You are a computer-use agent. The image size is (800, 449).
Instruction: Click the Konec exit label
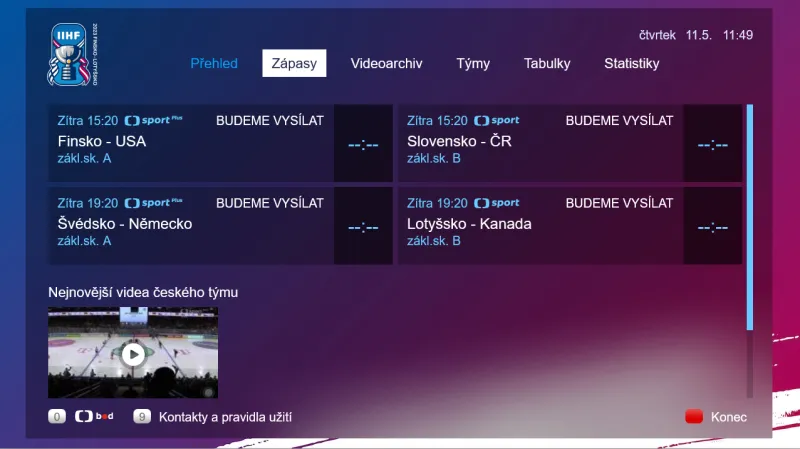[x=729, y=417]
